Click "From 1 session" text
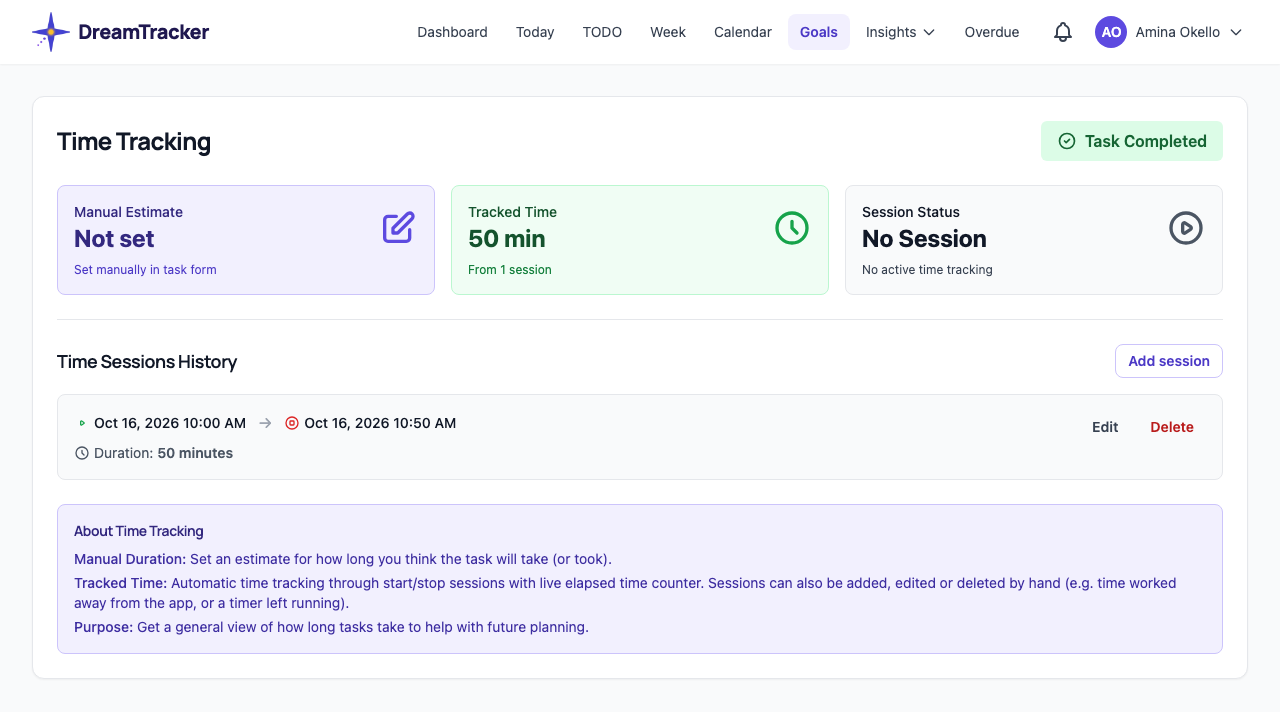1280x712 pixels. tap(510, 270)
